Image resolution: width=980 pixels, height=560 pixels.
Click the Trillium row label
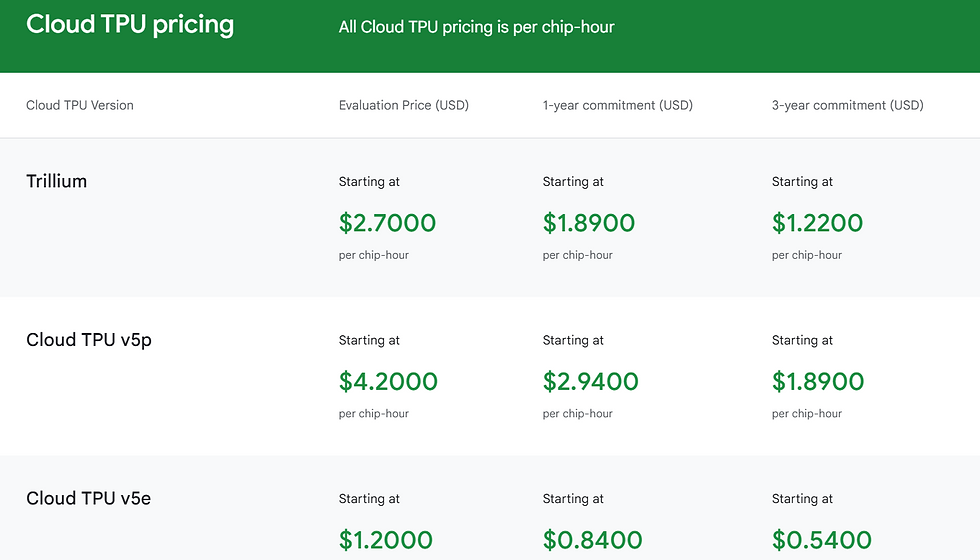click(56, 181)
